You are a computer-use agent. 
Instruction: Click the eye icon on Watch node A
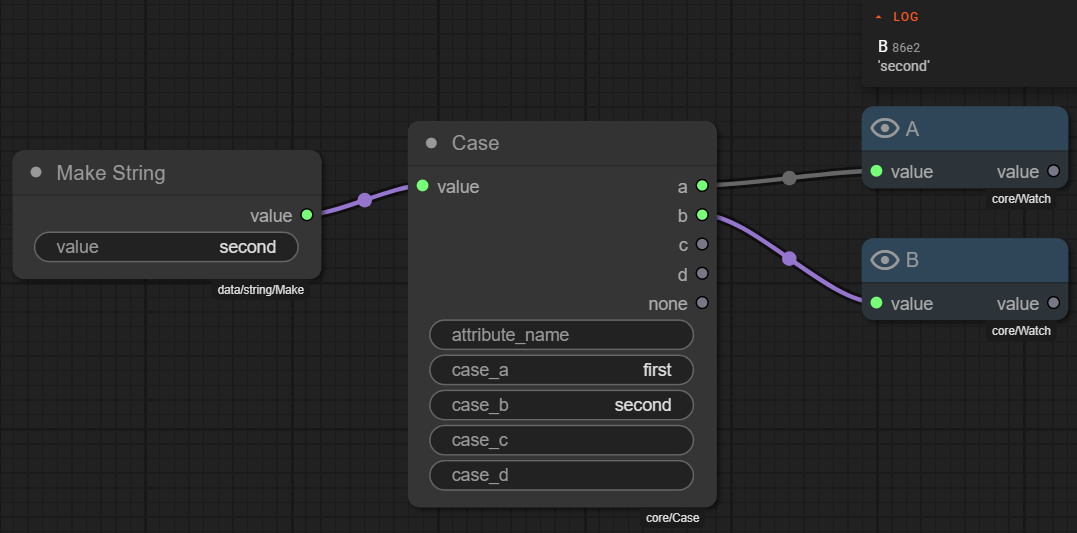(x=885, y=128)
